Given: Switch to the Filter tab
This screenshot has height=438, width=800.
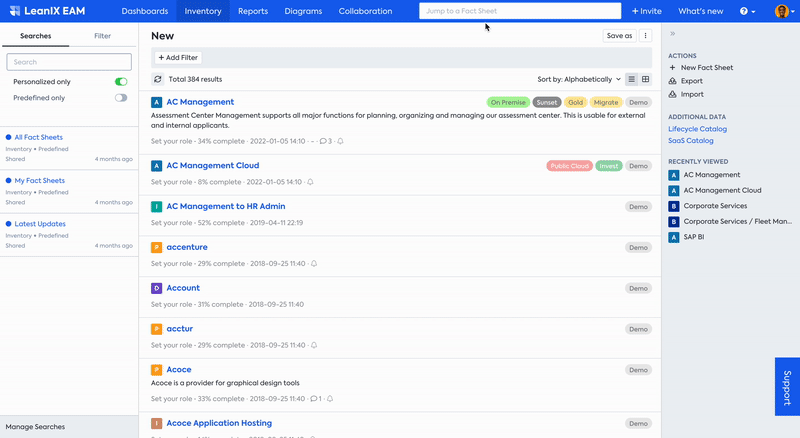Looking at the screenshot, I should click(103, 36).
